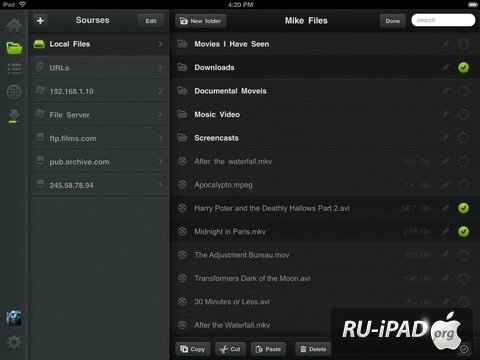The height and width of the screenshot is (360, 480).
Task: Toggle selection of Screencasts
Action: [x=463, y=138]
